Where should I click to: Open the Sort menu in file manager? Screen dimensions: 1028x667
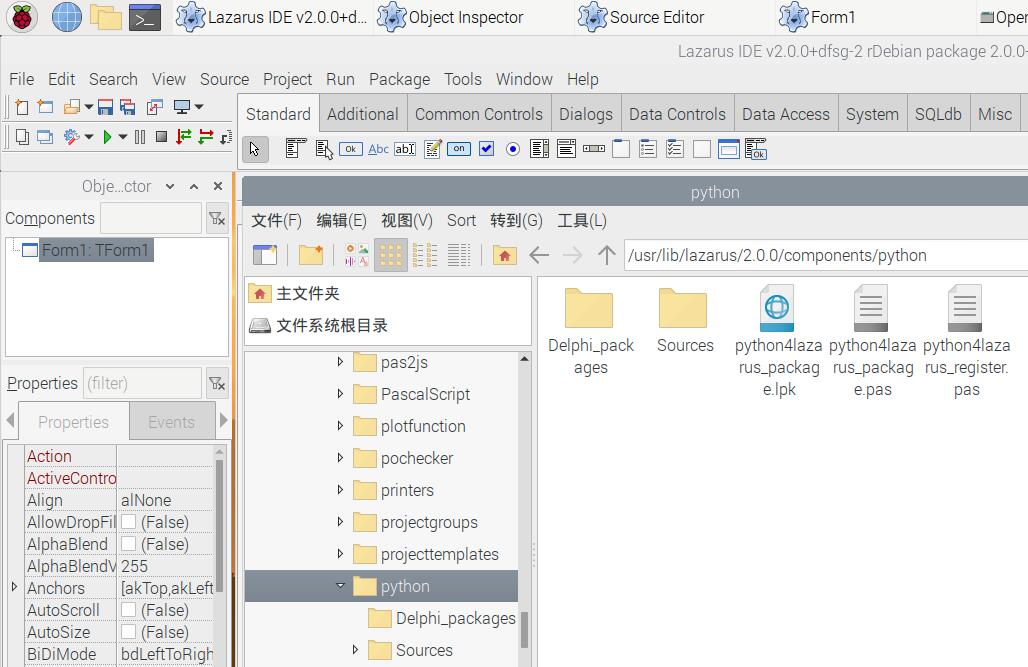462,220
